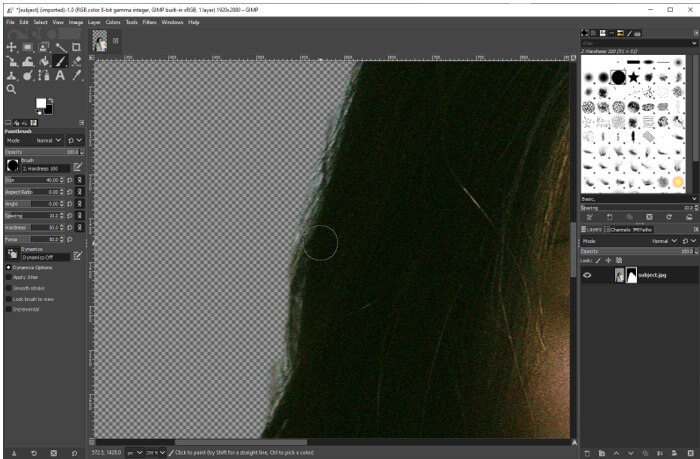Open the Colors menu
700x459 pixels.
tap(113, 22)
